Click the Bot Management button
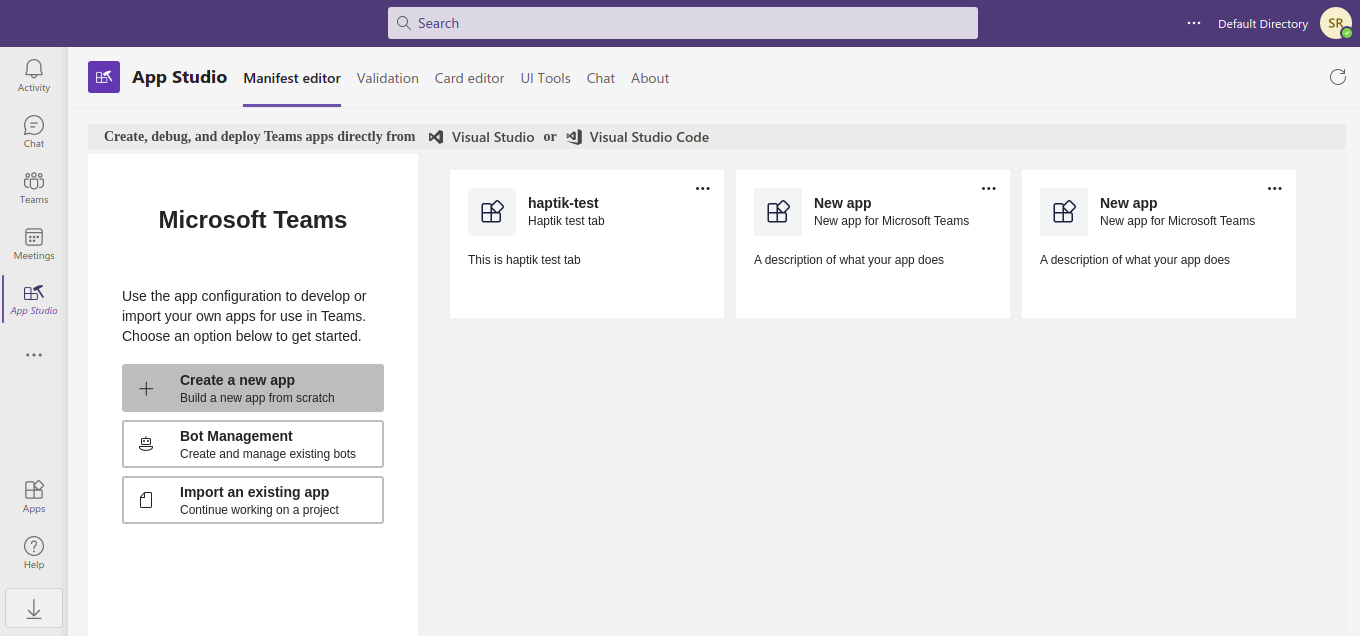The image size is (1360, 636). click(253, 444)
